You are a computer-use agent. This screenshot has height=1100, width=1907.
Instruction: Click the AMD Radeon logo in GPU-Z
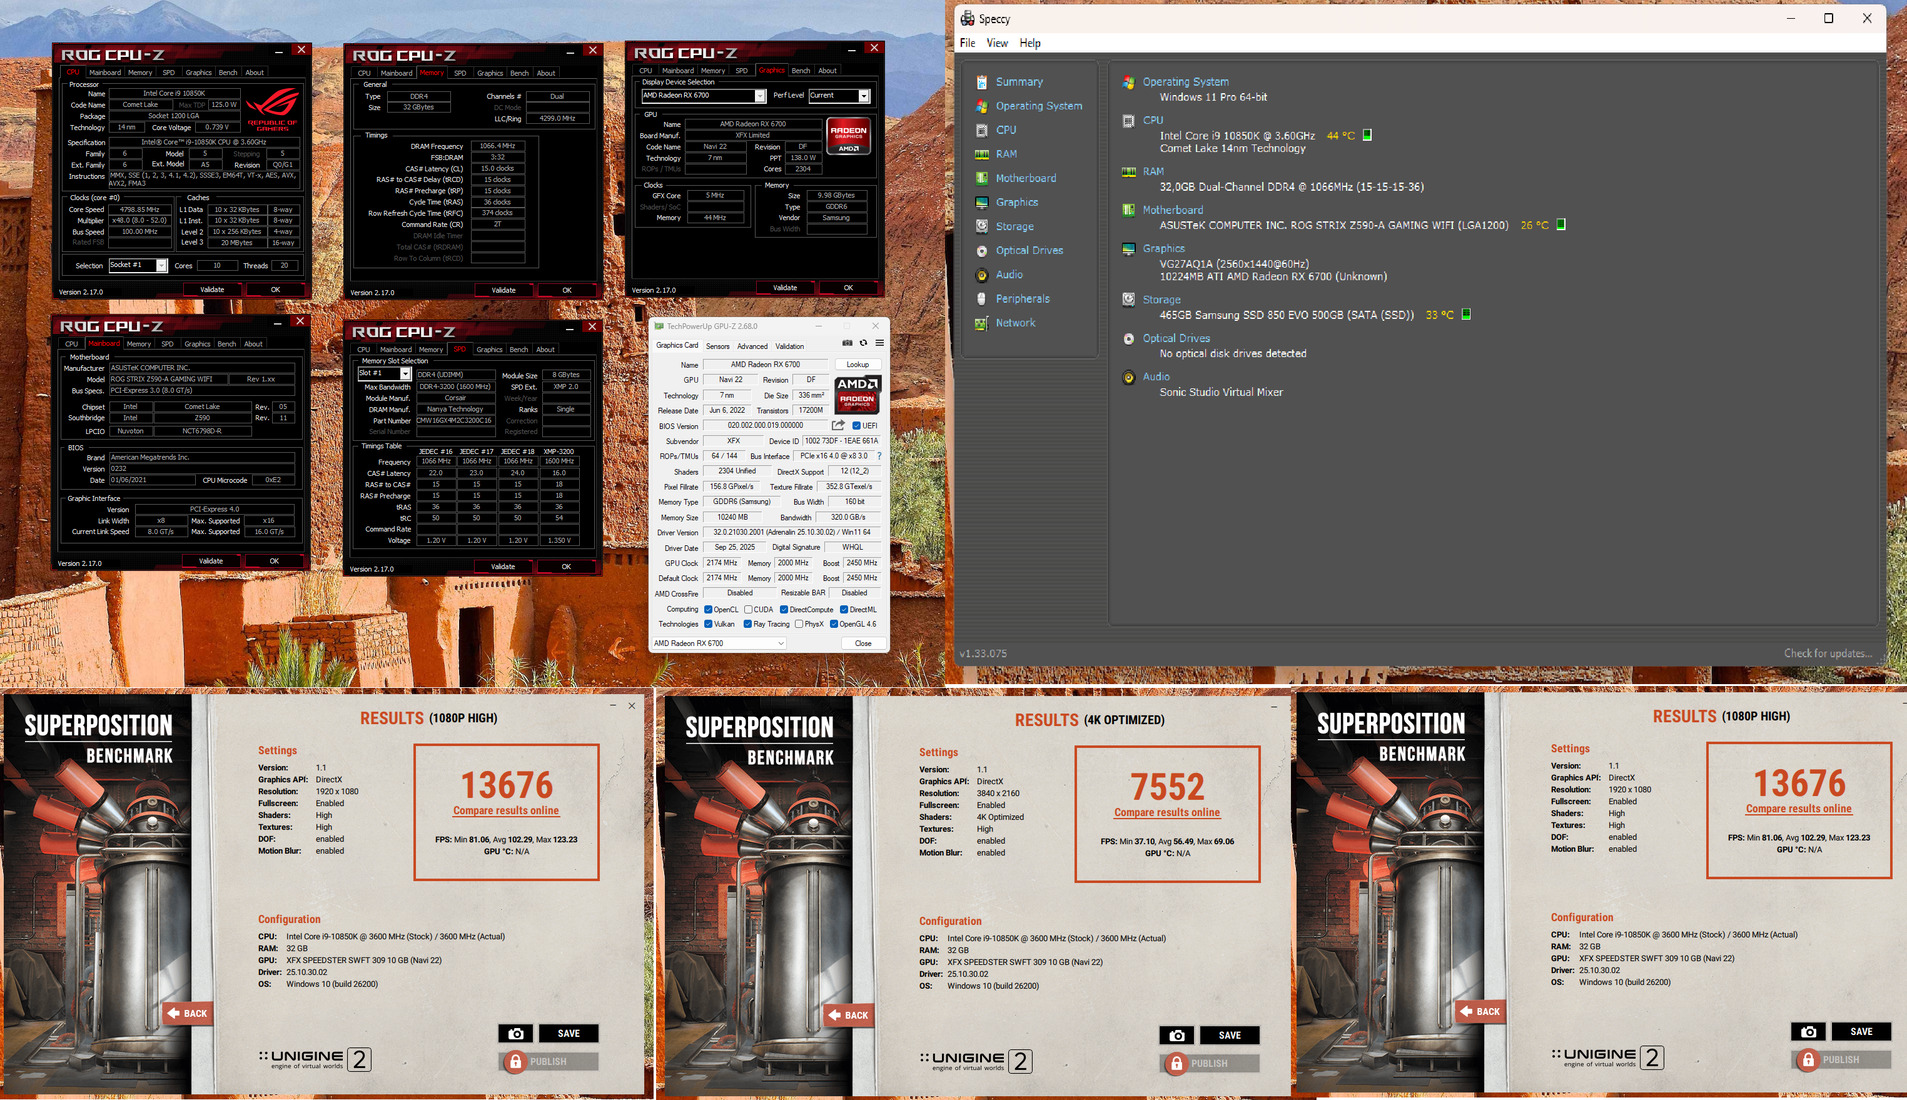click(857, 393)
